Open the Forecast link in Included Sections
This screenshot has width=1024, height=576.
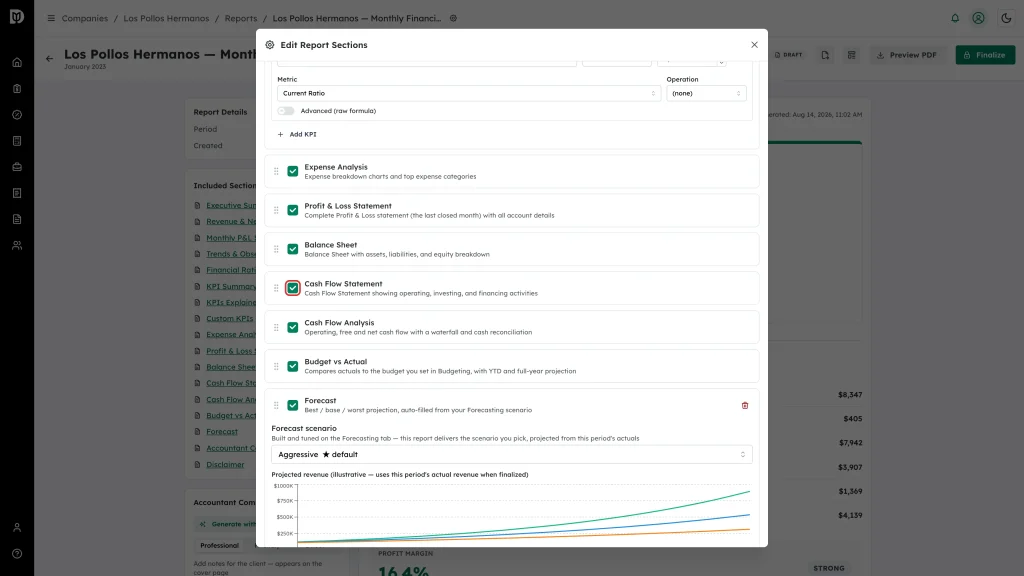222,432
